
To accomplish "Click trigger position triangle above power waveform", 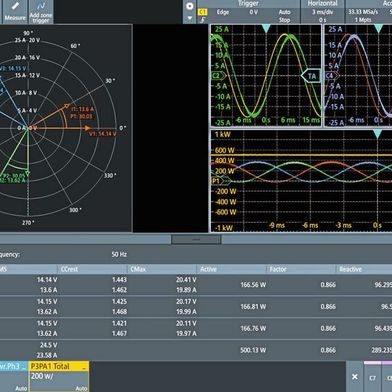I will coord(377,134).
